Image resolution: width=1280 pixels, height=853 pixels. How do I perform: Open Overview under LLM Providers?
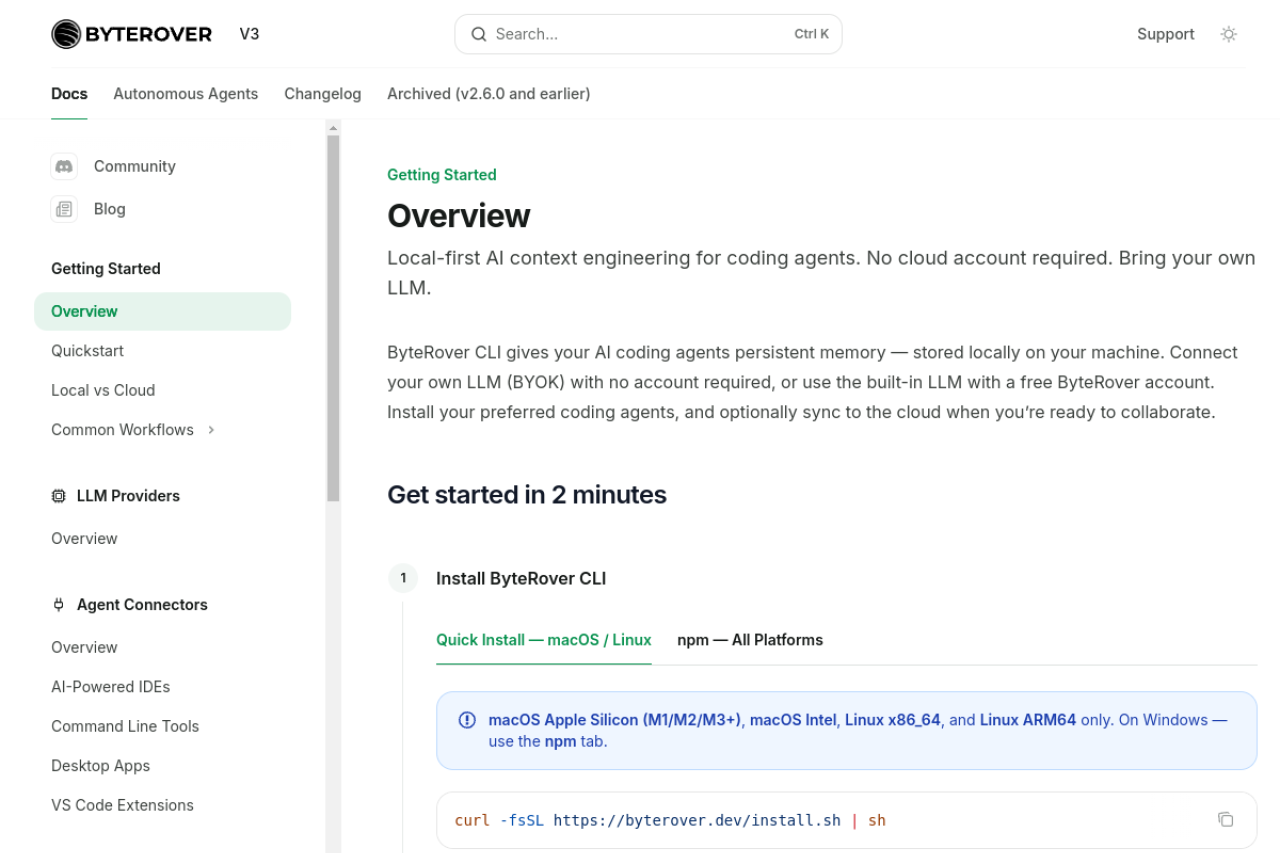[84, 539]
